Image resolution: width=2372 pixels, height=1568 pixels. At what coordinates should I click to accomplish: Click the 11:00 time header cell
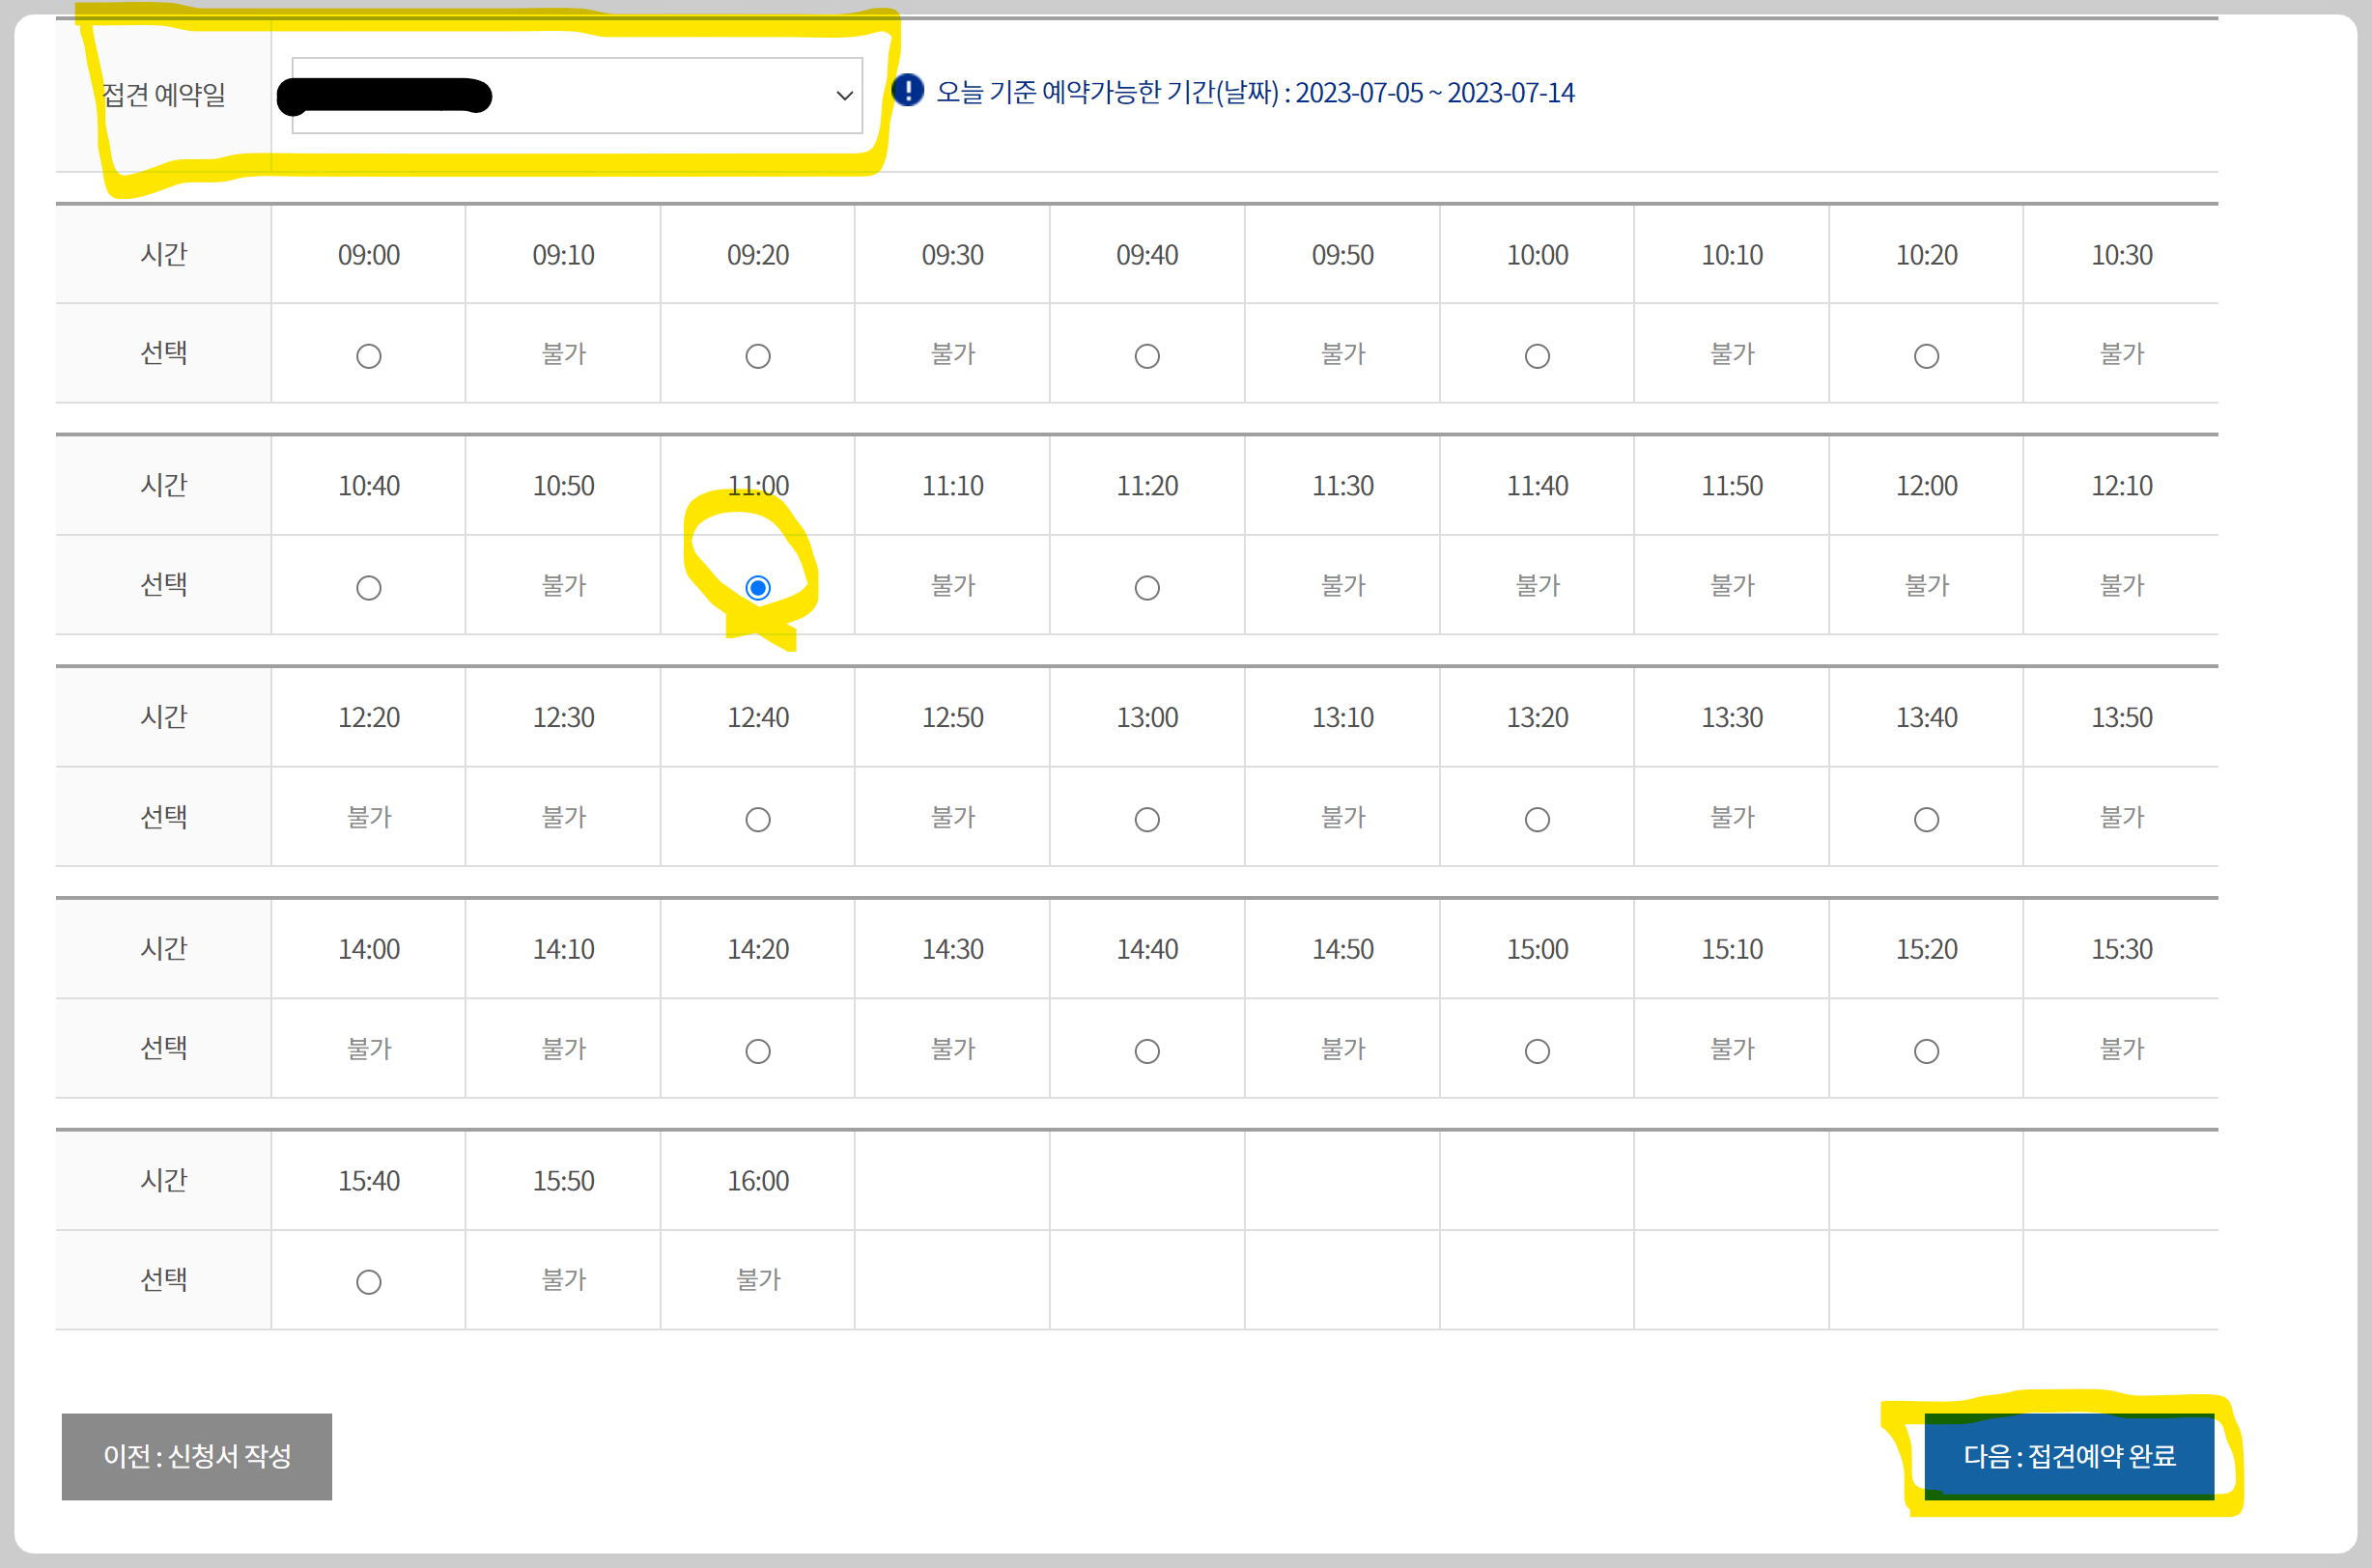pyautogui.click(x=758, y=486)
